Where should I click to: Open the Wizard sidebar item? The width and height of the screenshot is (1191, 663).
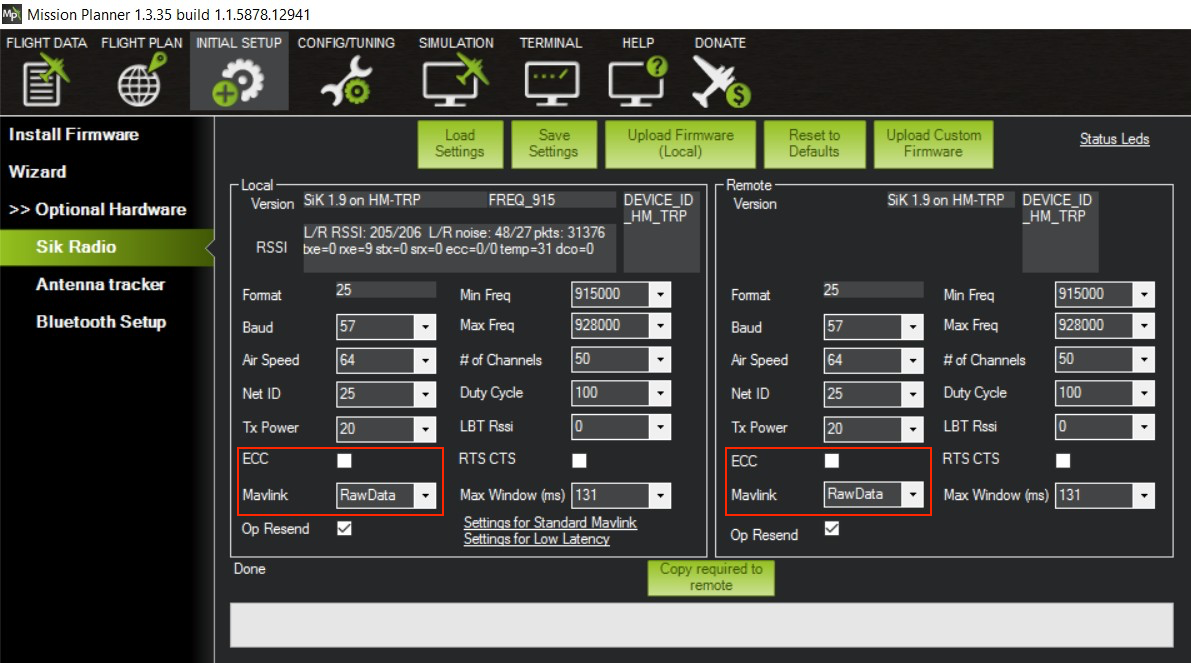pyautogui.click(x=37, y=172)
